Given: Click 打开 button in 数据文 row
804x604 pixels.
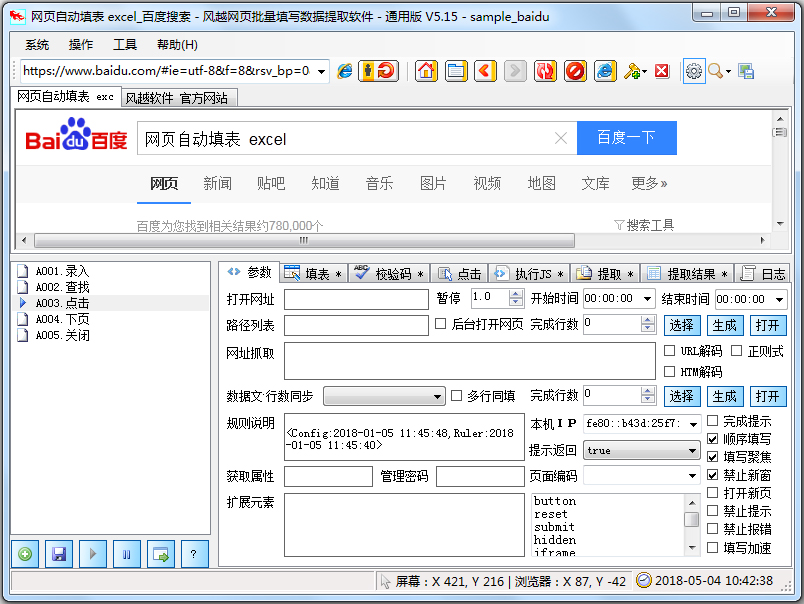Looking at the screenshot, I should click(768, 396).
